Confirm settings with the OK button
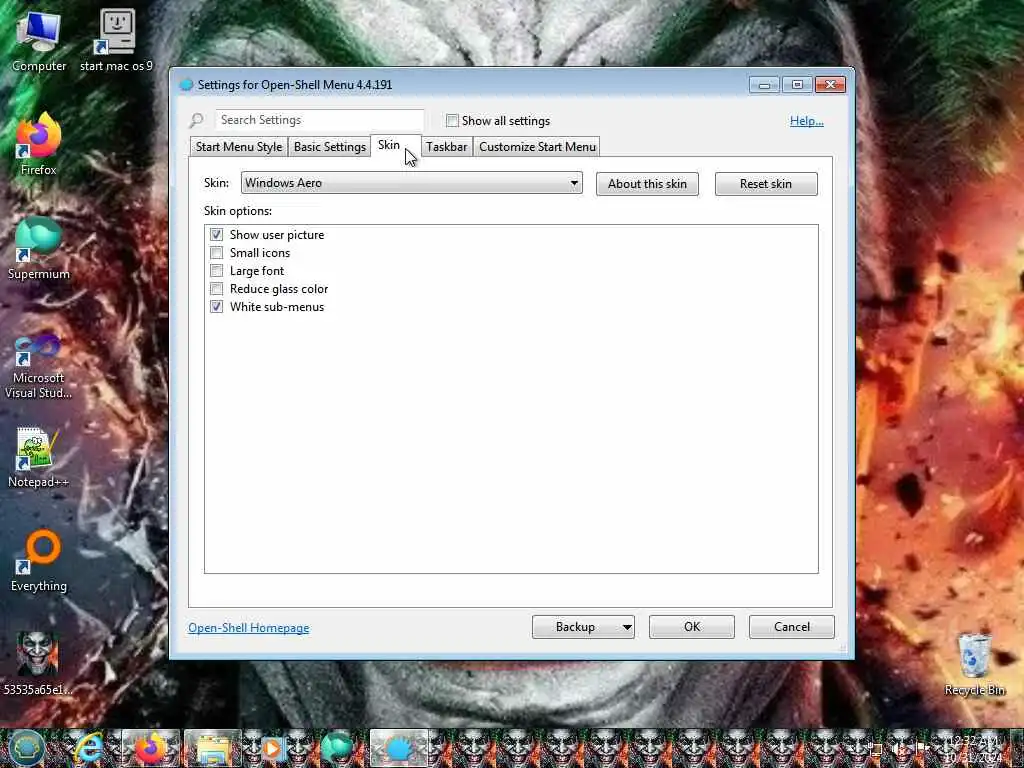The width and height of the screenshot is (1024, 768). (x=692, y=627)
